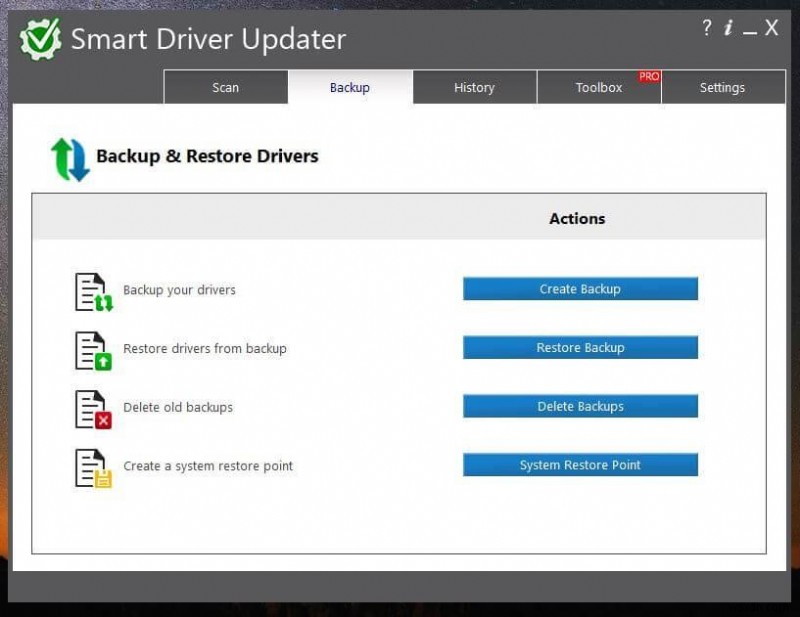
Task: Switch to the Scan tab
Action: (x=224, y=87)
